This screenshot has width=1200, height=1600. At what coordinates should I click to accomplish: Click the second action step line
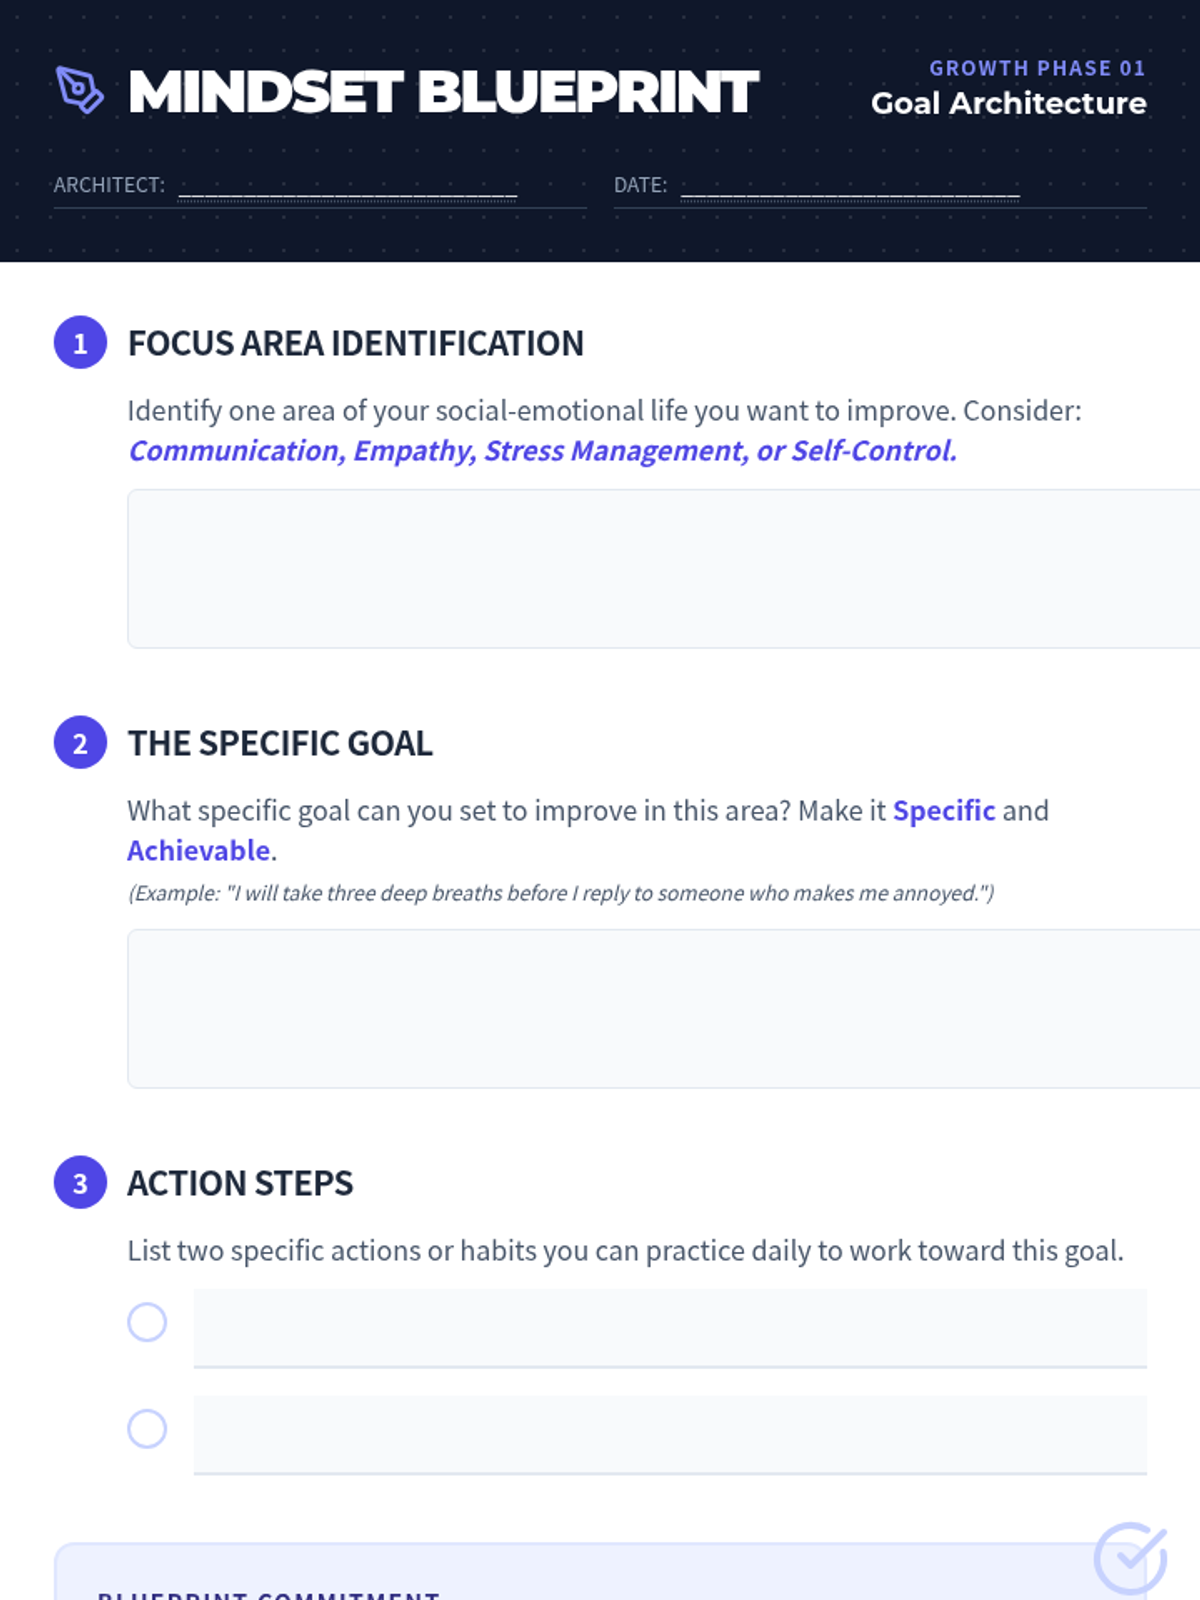pyautogui.click(x=670, y=1435)
